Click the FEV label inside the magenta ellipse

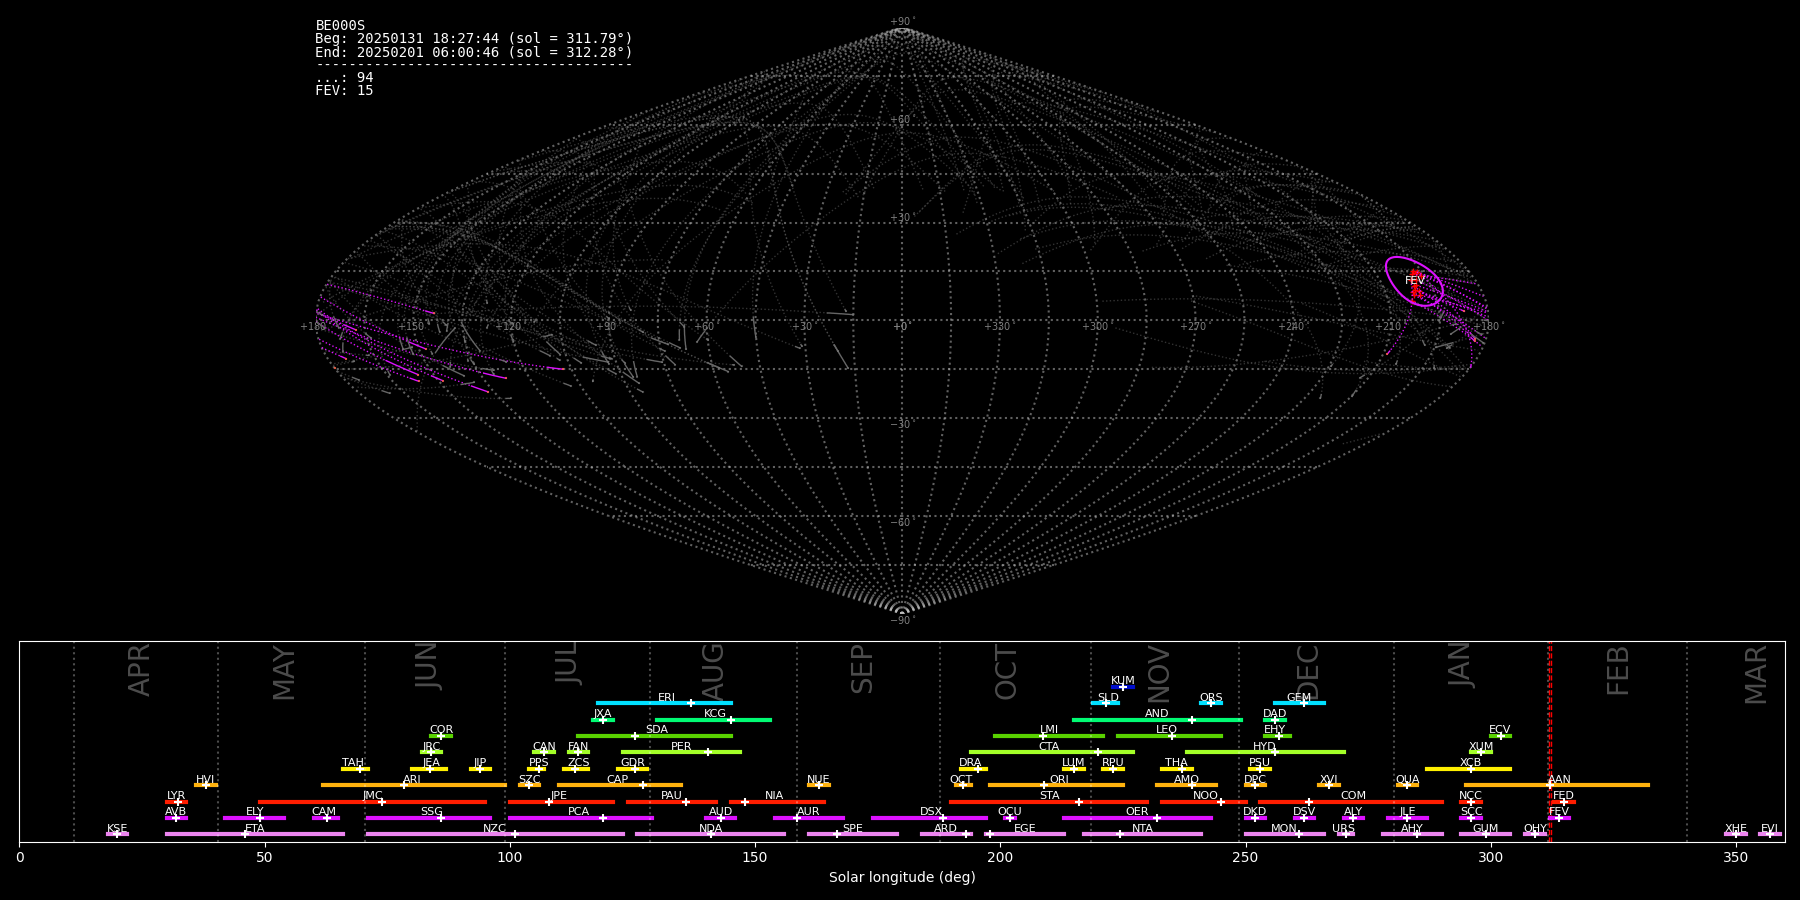pos(1415,281)
